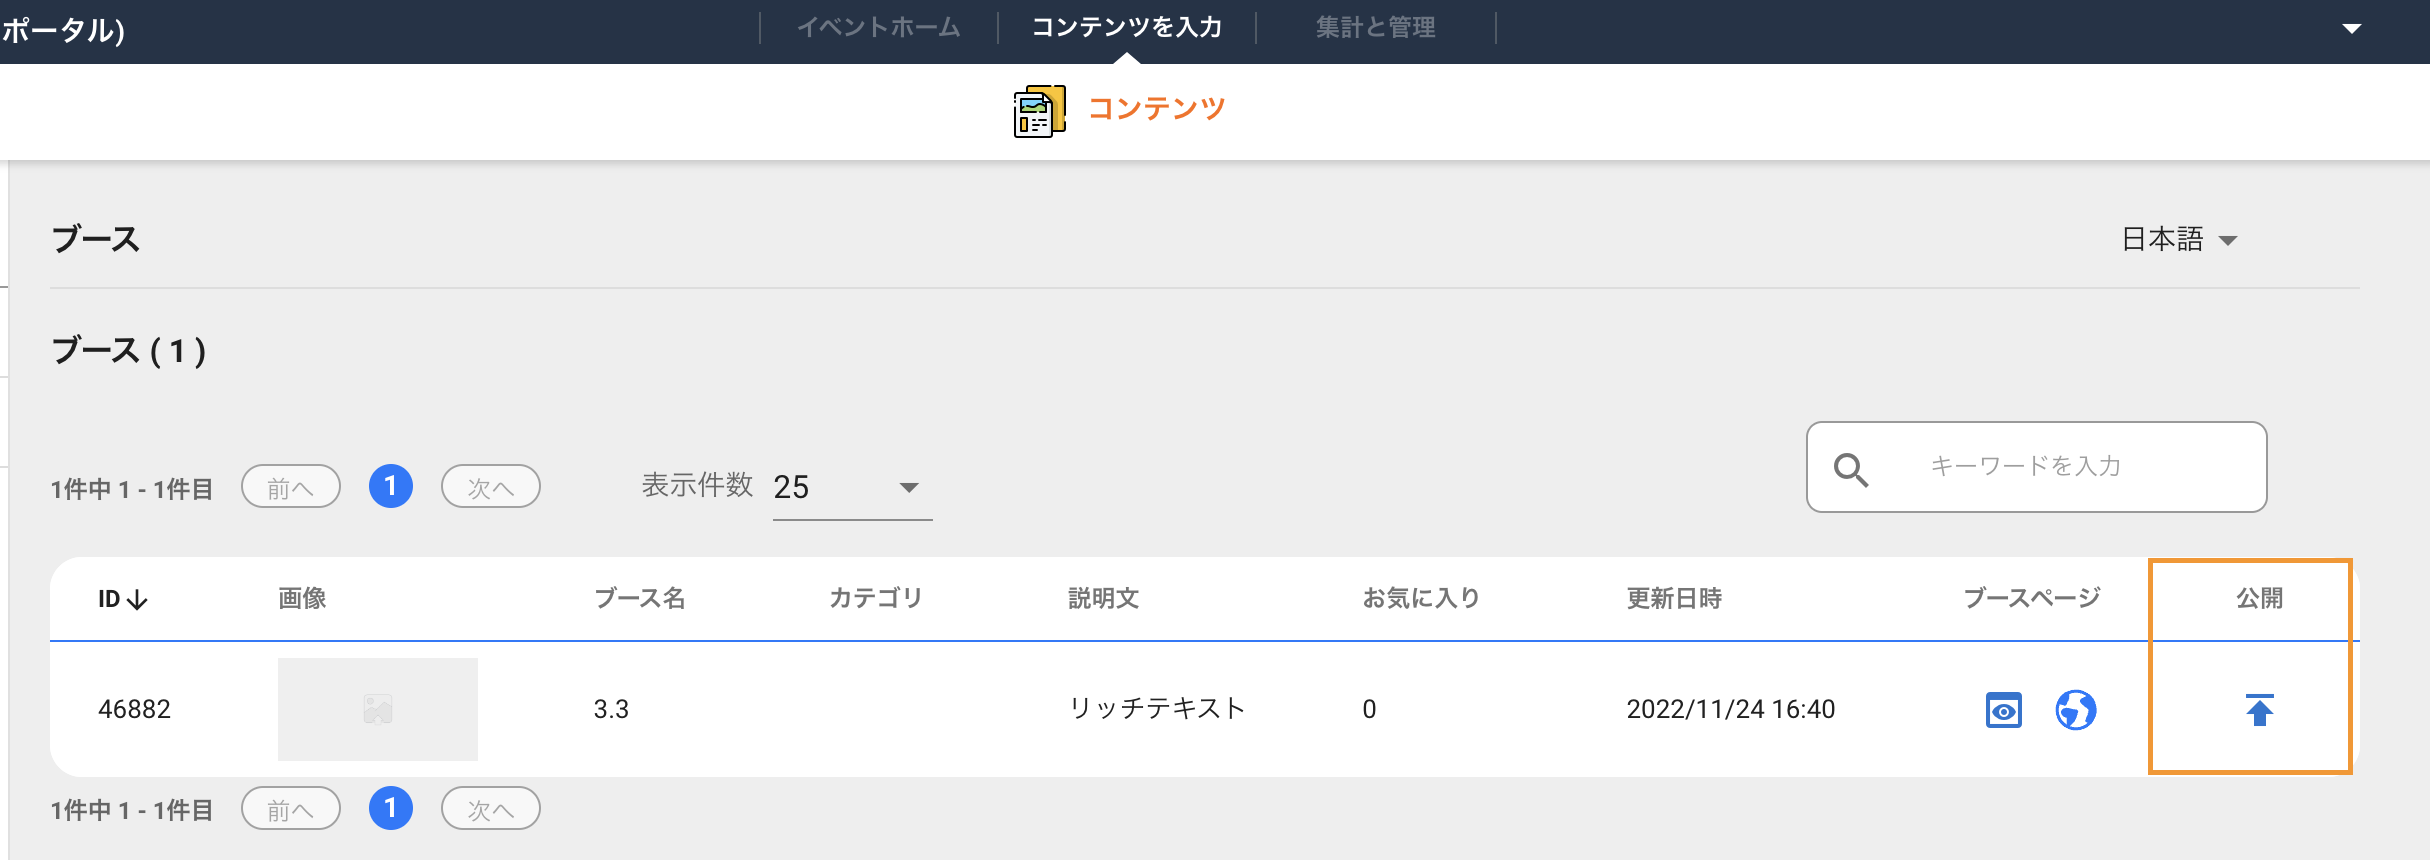Image resolution: width=2430 pixels, height=860 pixels.
Task: Click the 更新日時 column header
Action: click(x=1674, y=598)
